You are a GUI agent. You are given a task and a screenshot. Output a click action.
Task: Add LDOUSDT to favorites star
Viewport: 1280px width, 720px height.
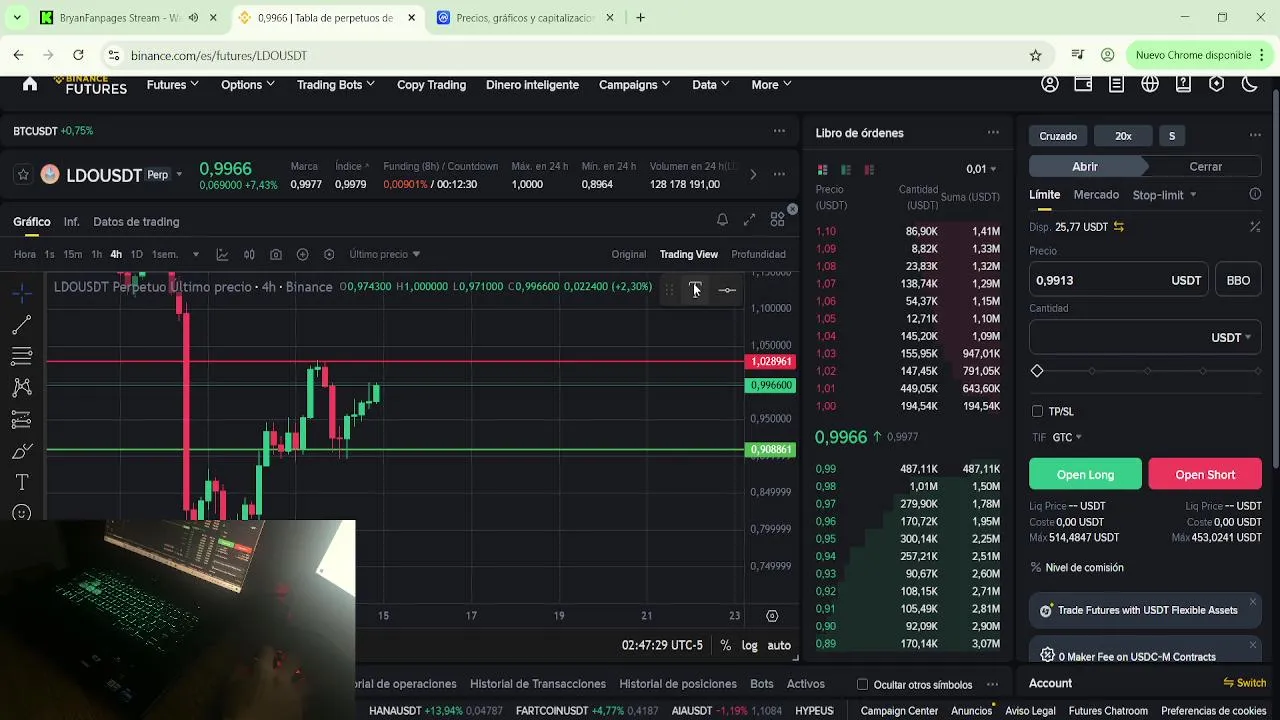[x=23, y=175]
